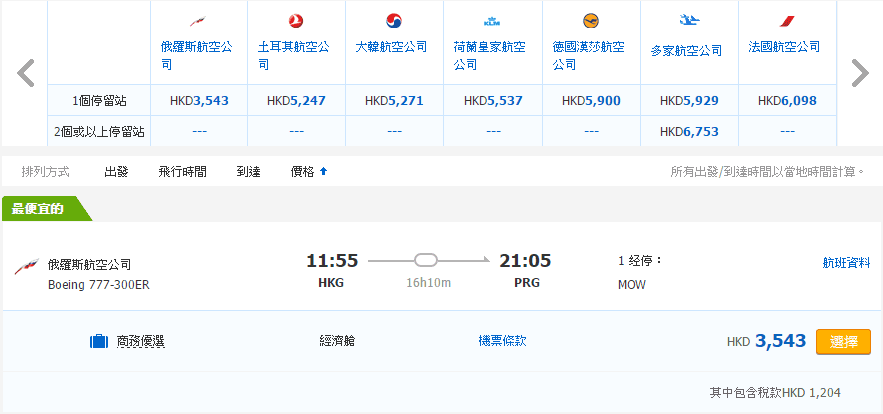
Task: Sort results by 到達 time
Action: pyautogui.click(x=248, y=172)
